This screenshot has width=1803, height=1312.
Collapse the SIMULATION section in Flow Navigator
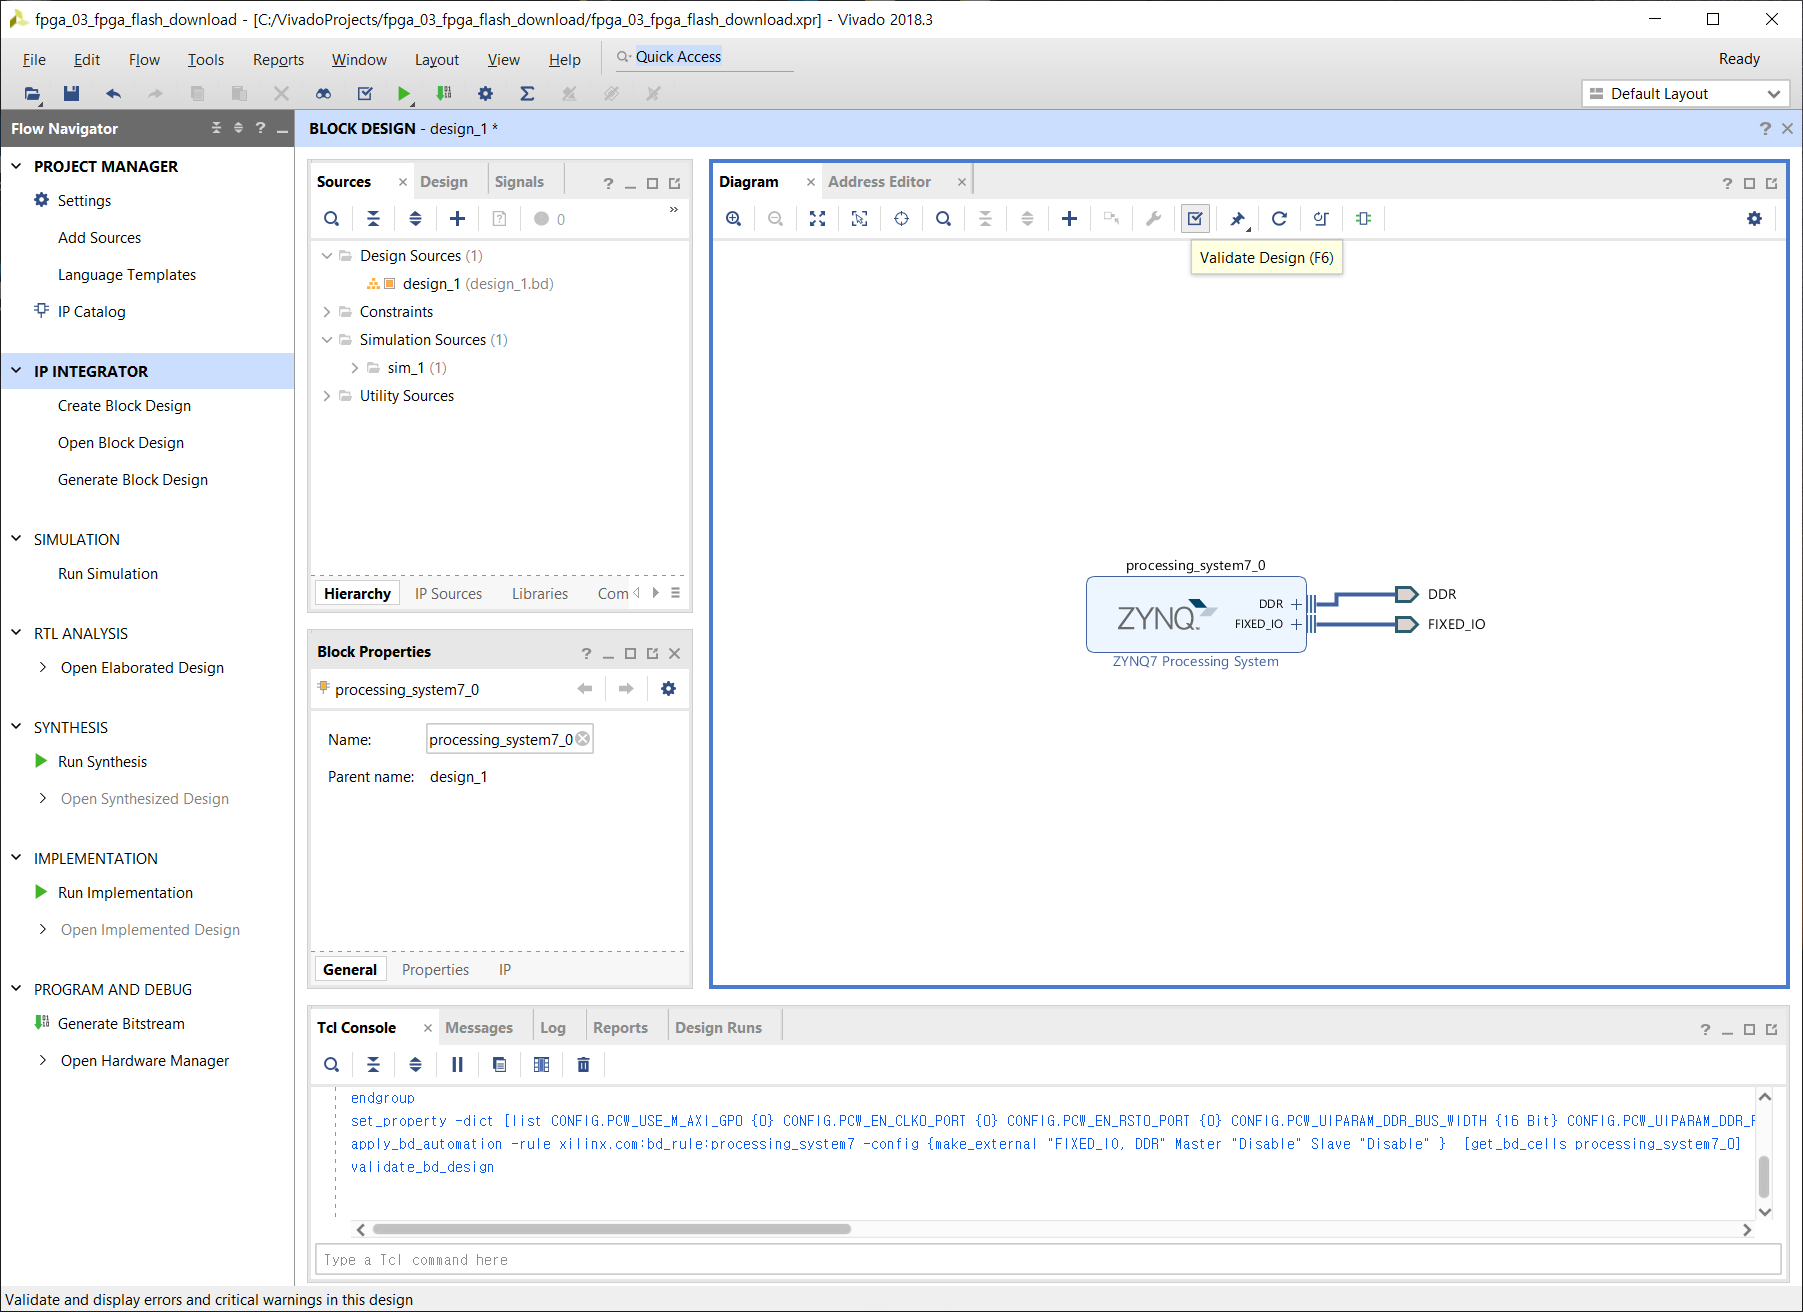click(x=16, y=539)
